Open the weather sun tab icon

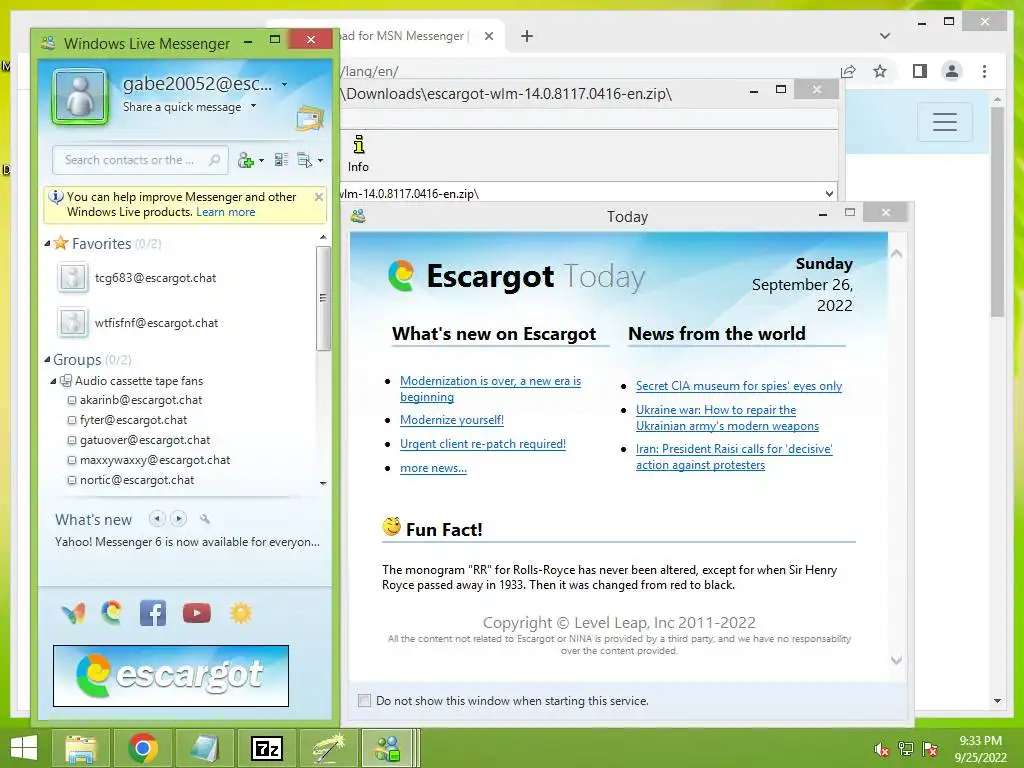pos(240,613)
